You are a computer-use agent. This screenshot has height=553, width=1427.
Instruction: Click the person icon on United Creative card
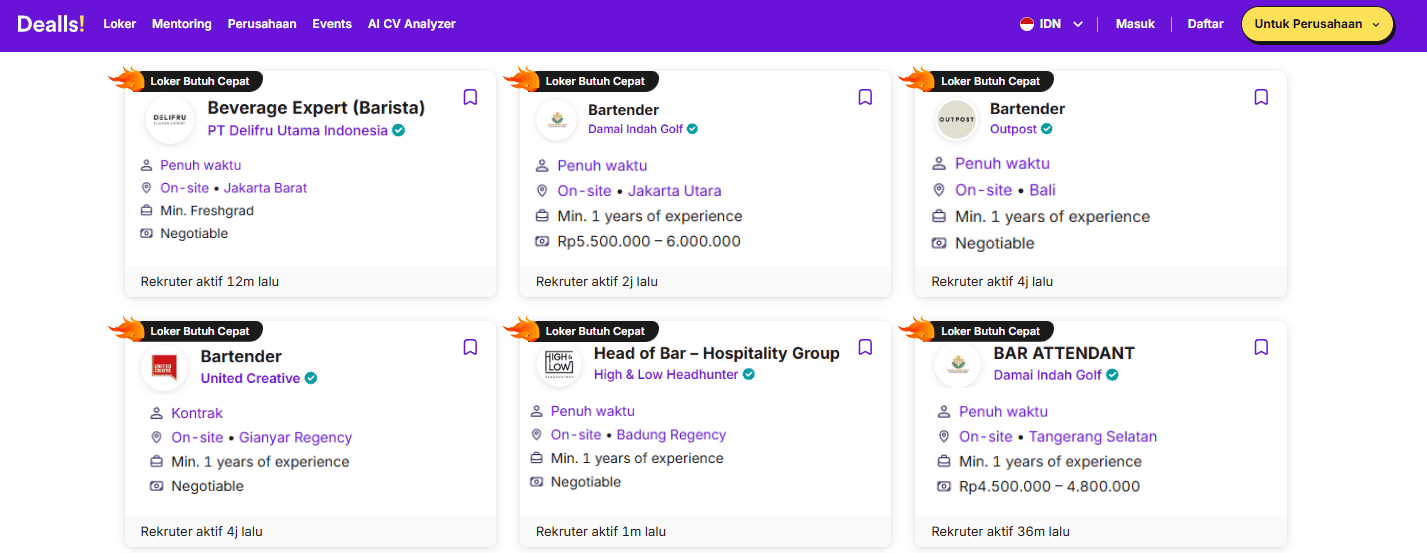click(156, 413)
